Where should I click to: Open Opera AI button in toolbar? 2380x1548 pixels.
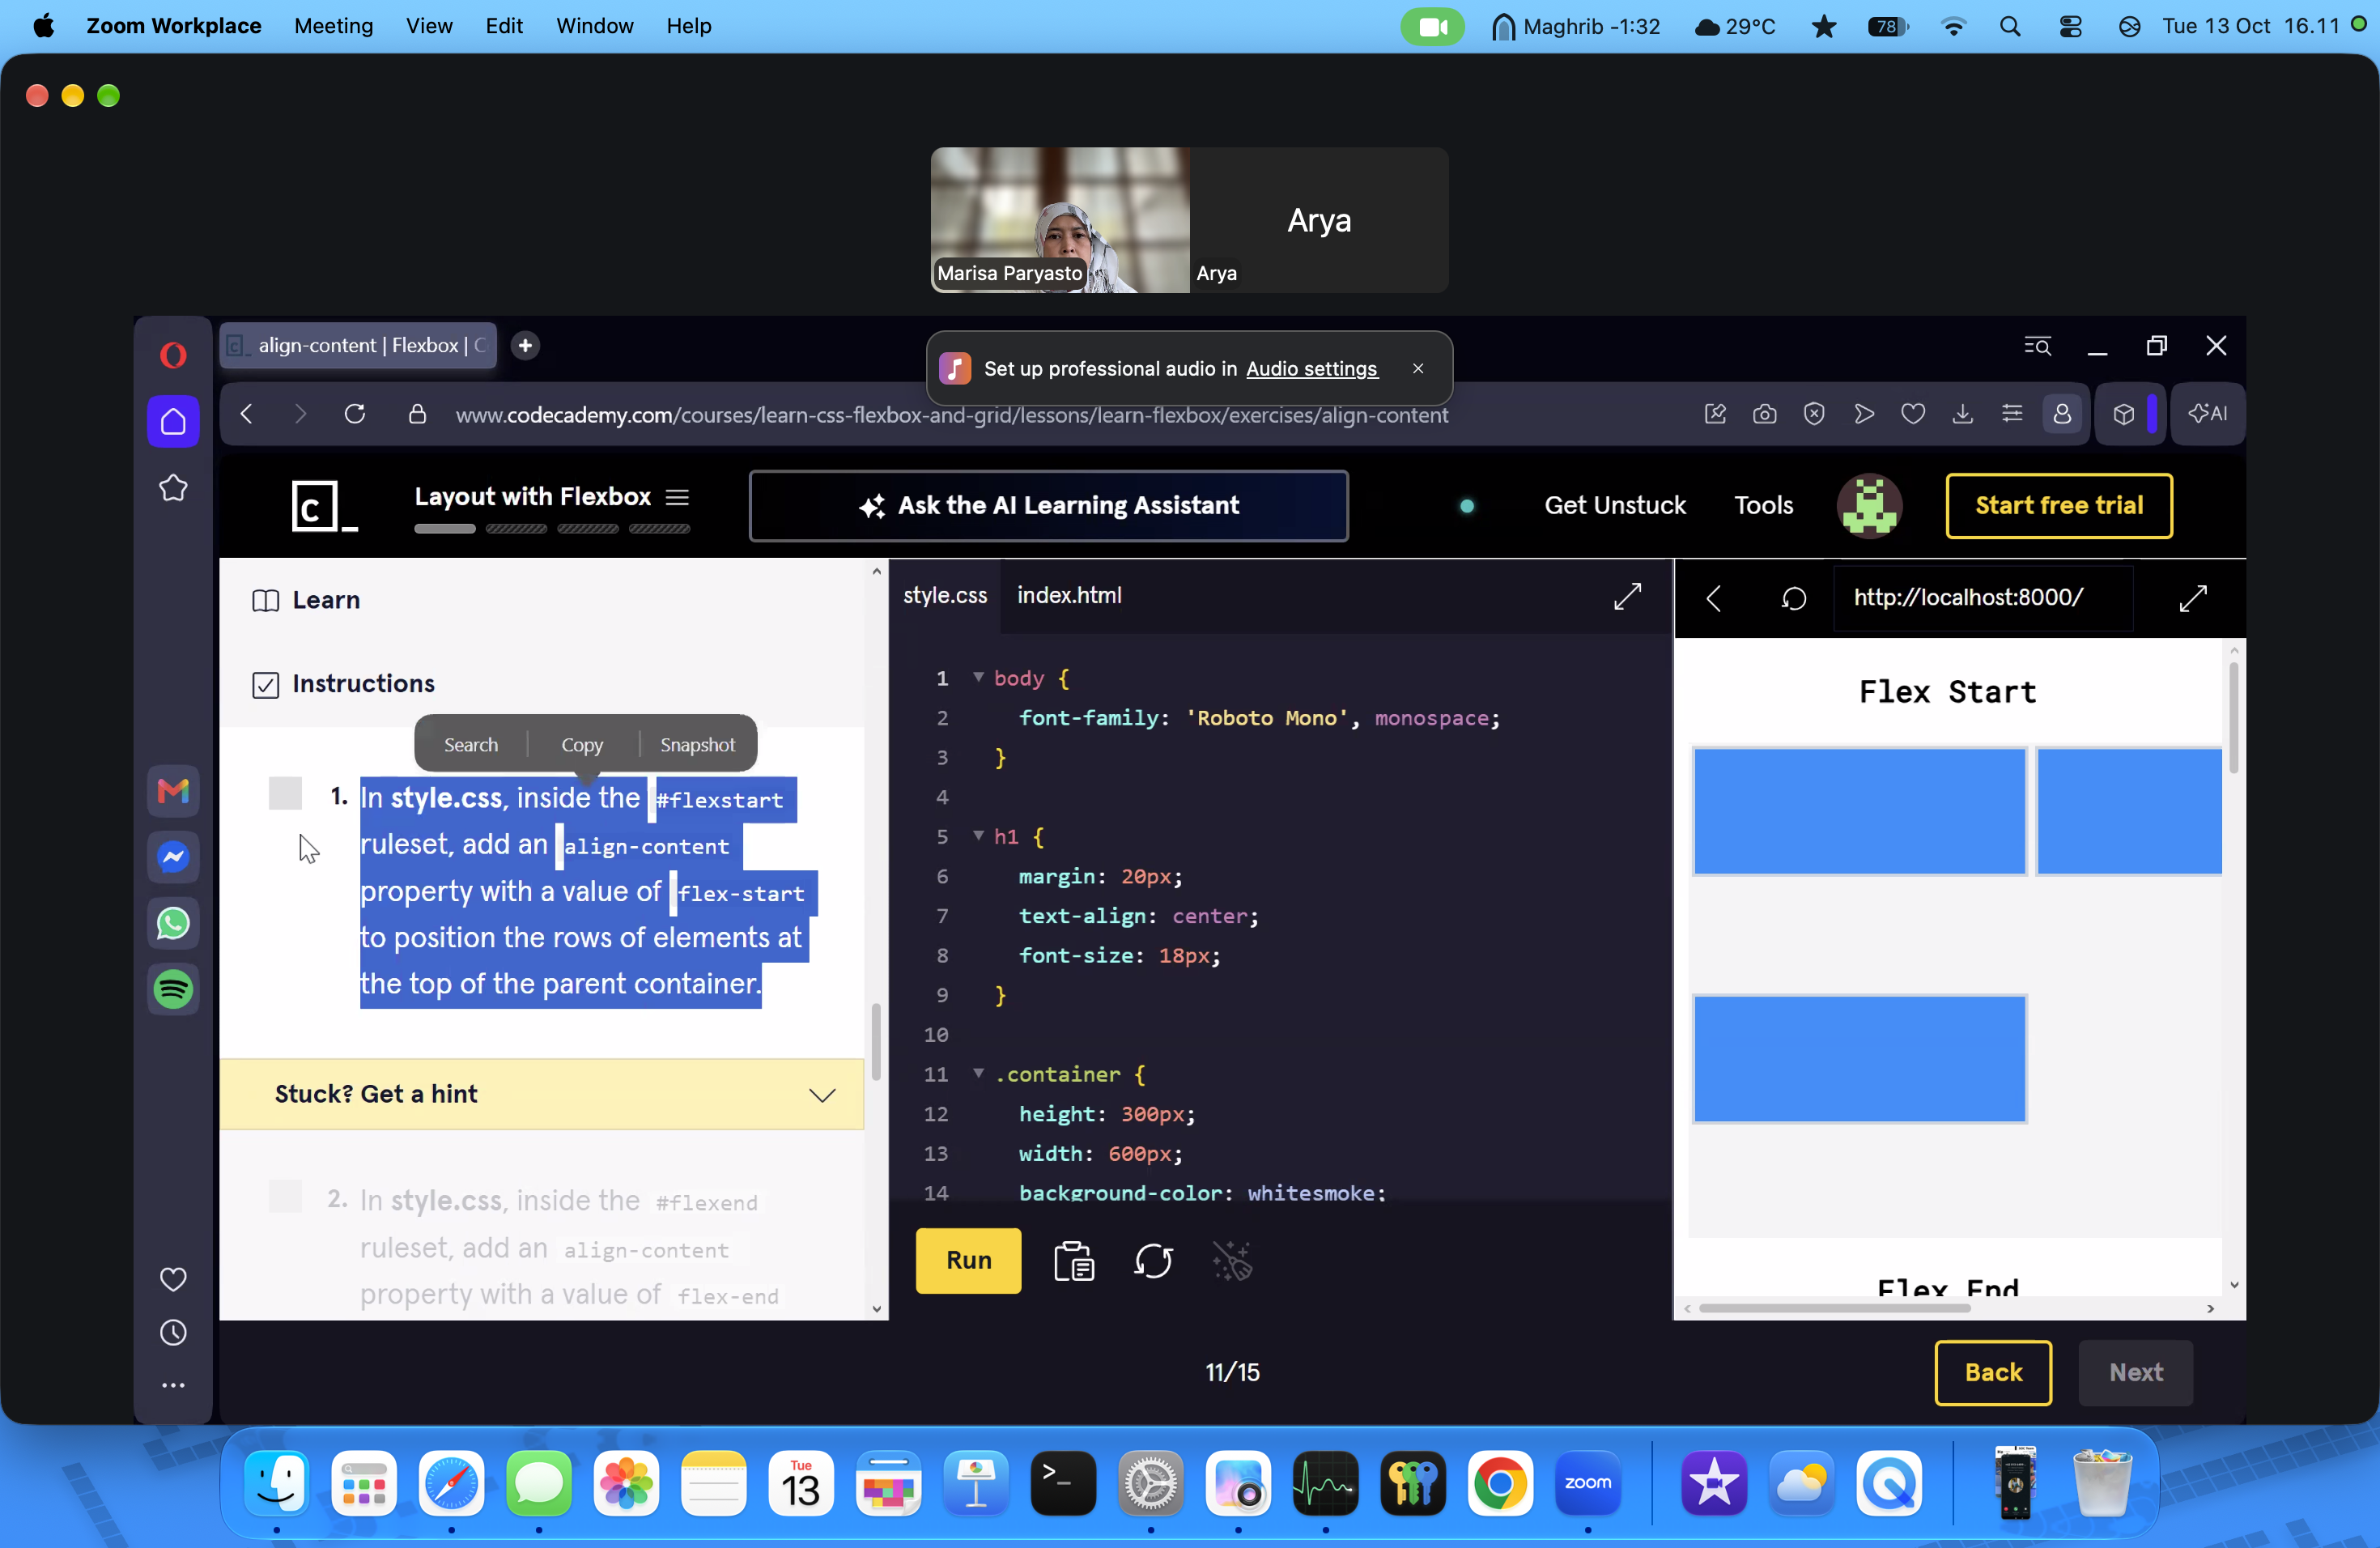(x=2207, y=414)
